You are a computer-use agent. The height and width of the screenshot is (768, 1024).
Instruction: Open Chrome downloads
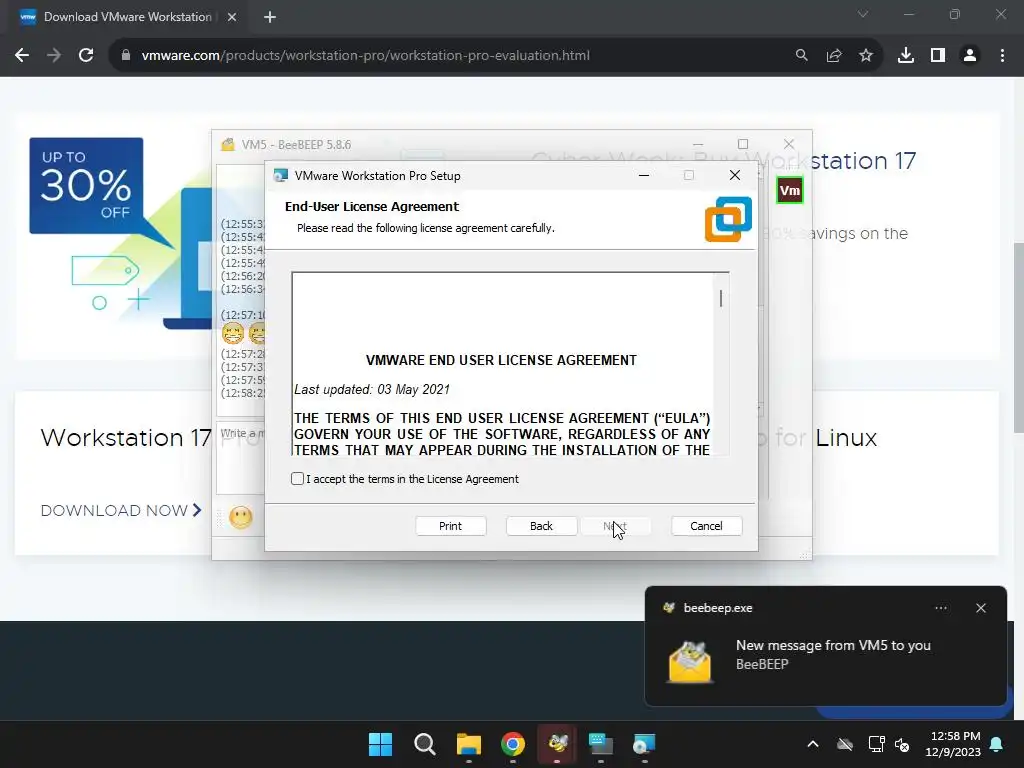point(906,56)
